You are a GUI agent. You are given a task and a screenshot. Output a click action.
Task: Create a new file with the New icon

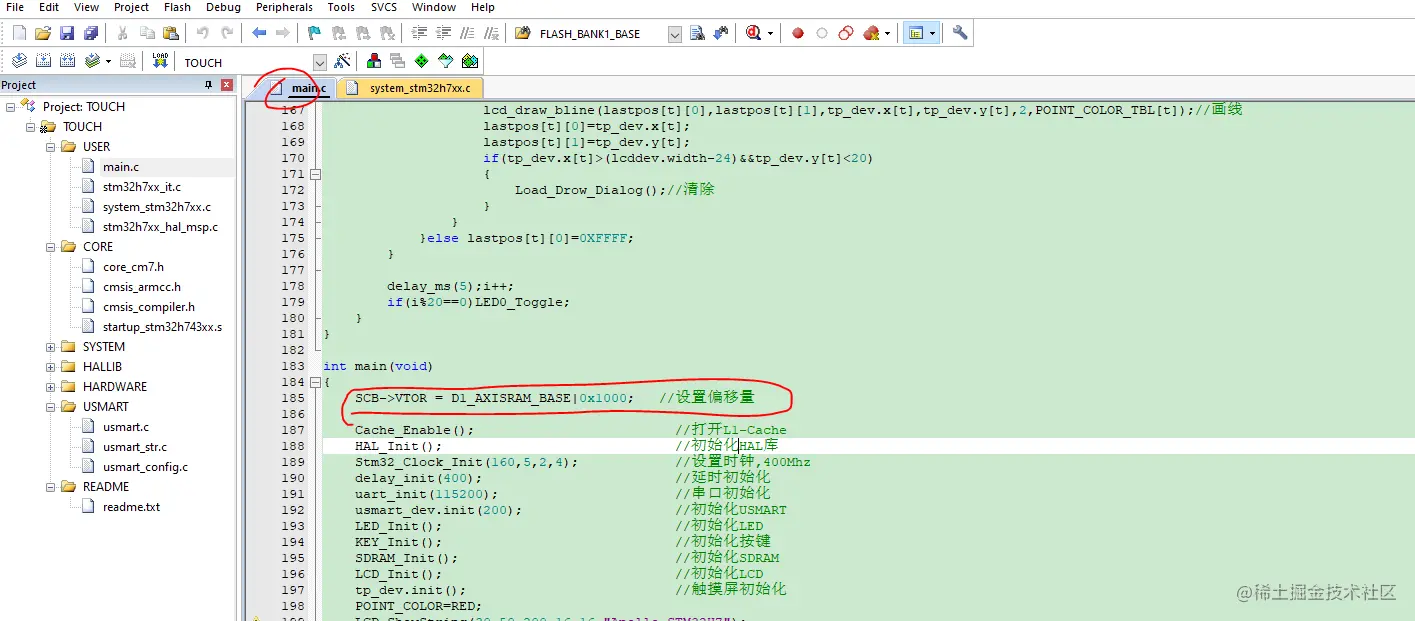tap(19, 33)
